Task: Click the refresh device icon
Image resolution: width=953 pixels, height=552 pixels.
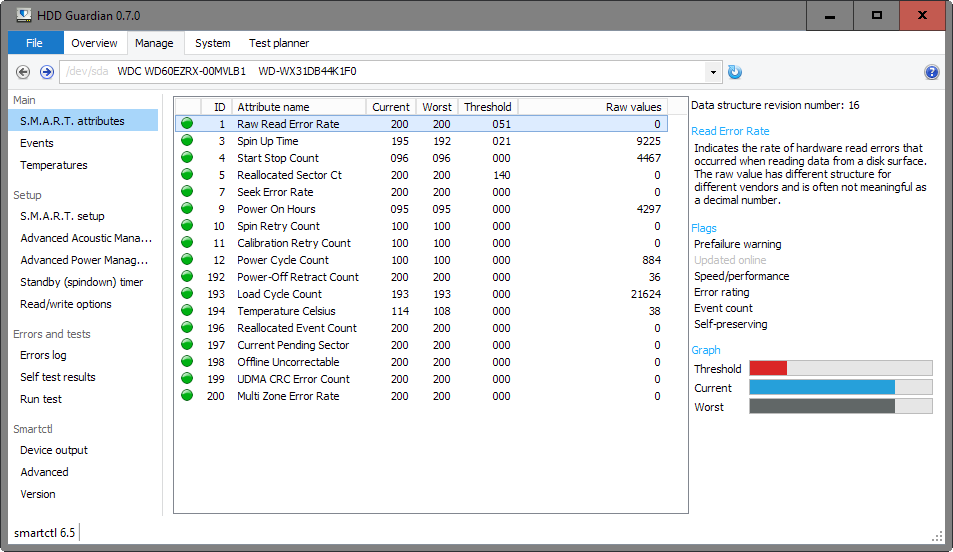Action: 735,72
